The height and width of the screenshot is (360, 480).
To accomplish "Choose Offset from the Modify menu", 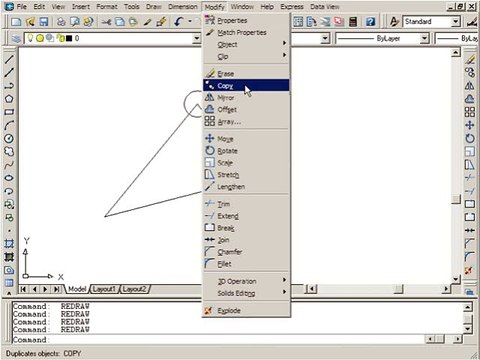I will (246, 109).
